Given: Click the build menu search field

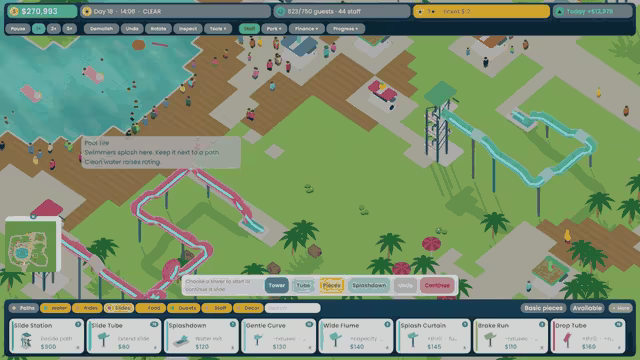Looking at the screenshot, I should pyautogui.click(x=293, y=308).
